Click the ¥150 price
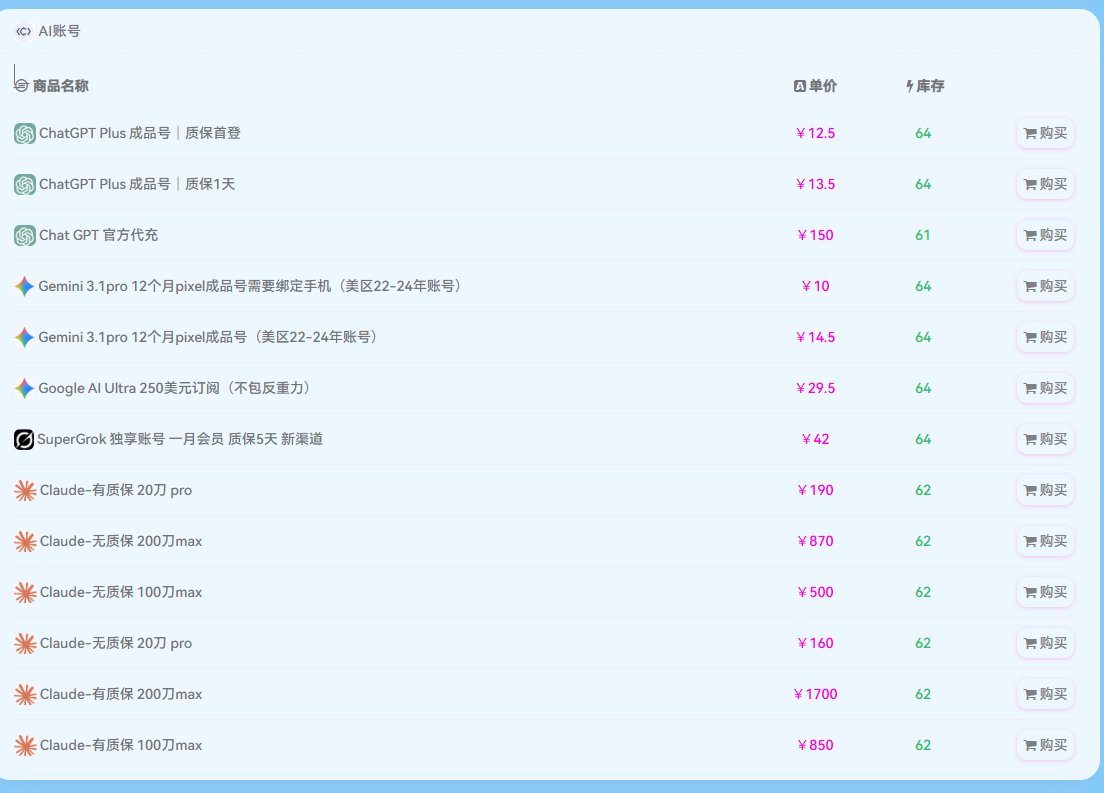1104x793 pixels. pos(815,235)
